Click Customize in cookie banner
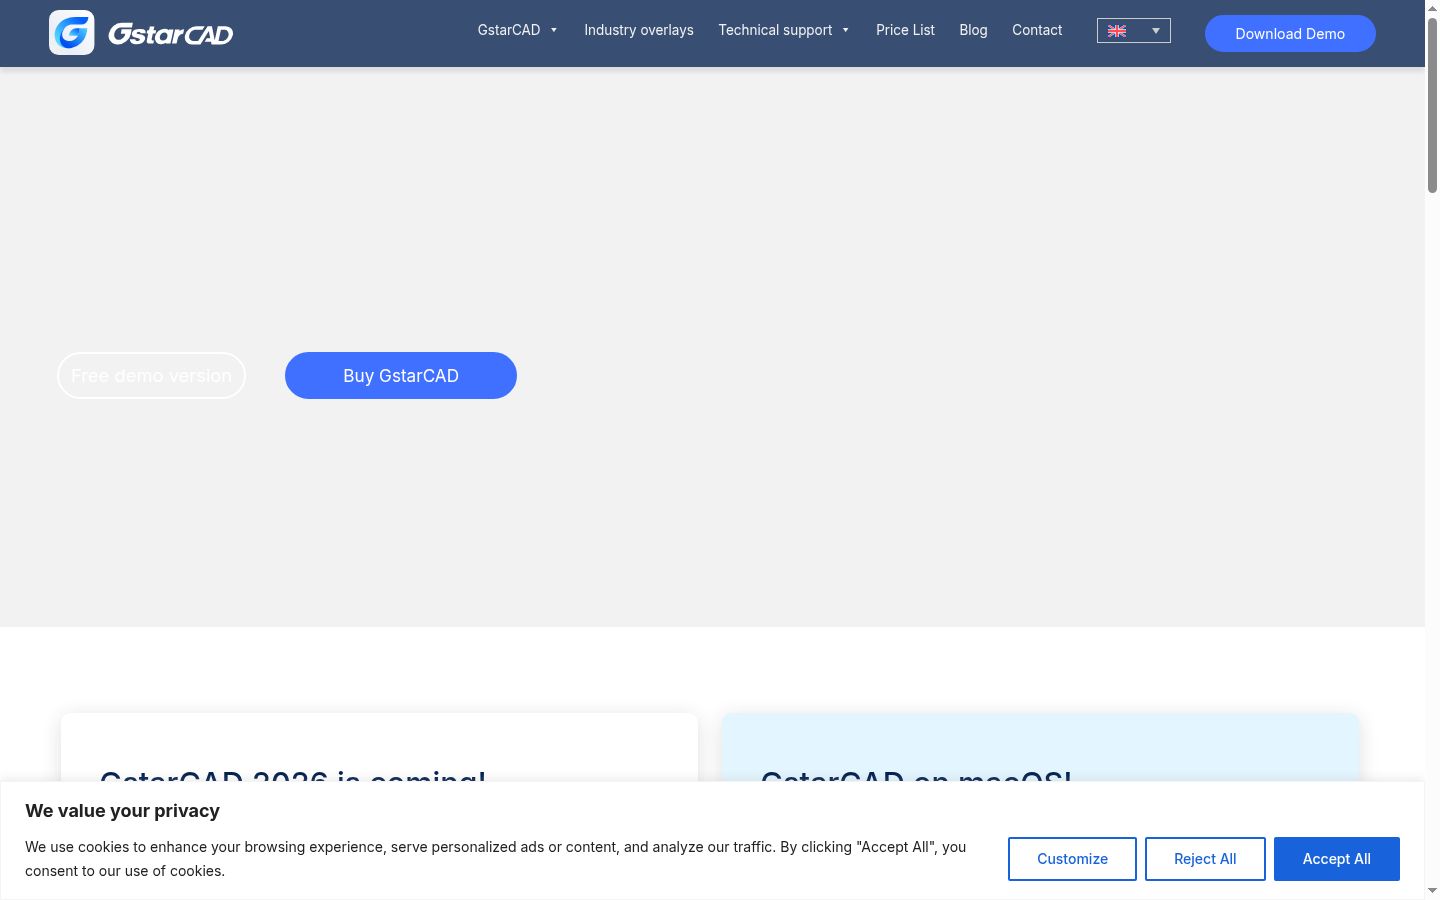Viewport: 1440px width, 900px height. point(1072,859)
